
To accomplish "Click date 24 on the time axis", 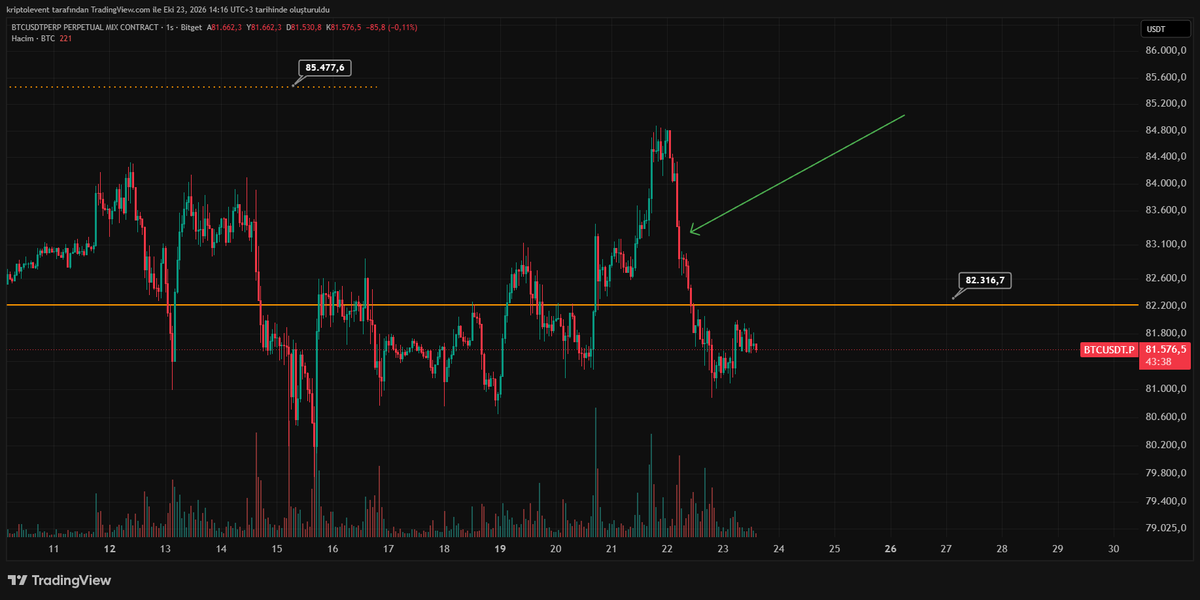I will click(779, 548).
